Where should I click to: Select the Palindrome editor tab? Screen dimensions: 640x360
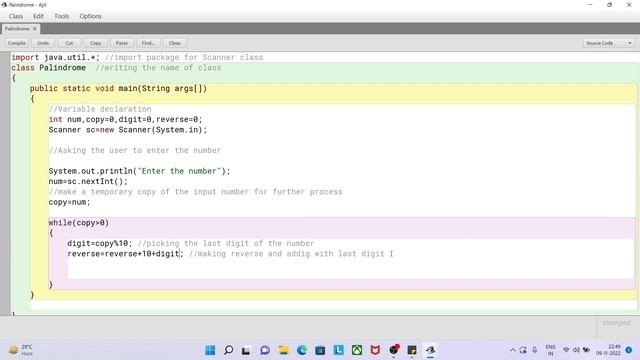tap(17, 29)
